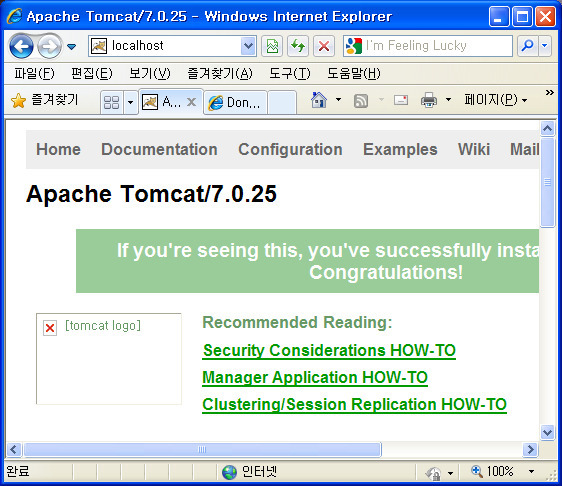Click the protected mode status icon
The height and width of the screenshot is (486, 562).
433,473
